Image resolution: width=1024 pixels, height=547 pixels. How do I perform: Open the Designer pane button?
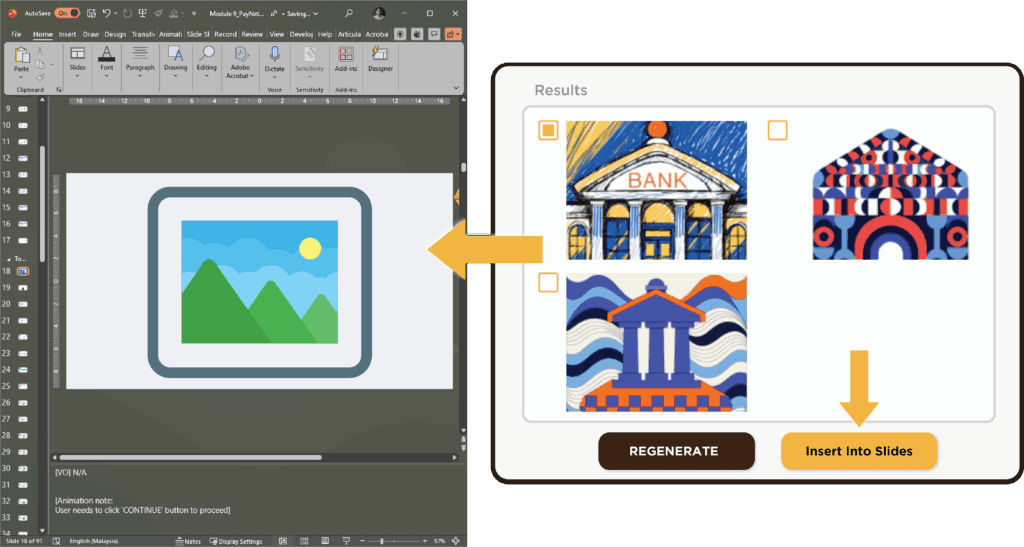pyautogui.click(x=380, y=58)
